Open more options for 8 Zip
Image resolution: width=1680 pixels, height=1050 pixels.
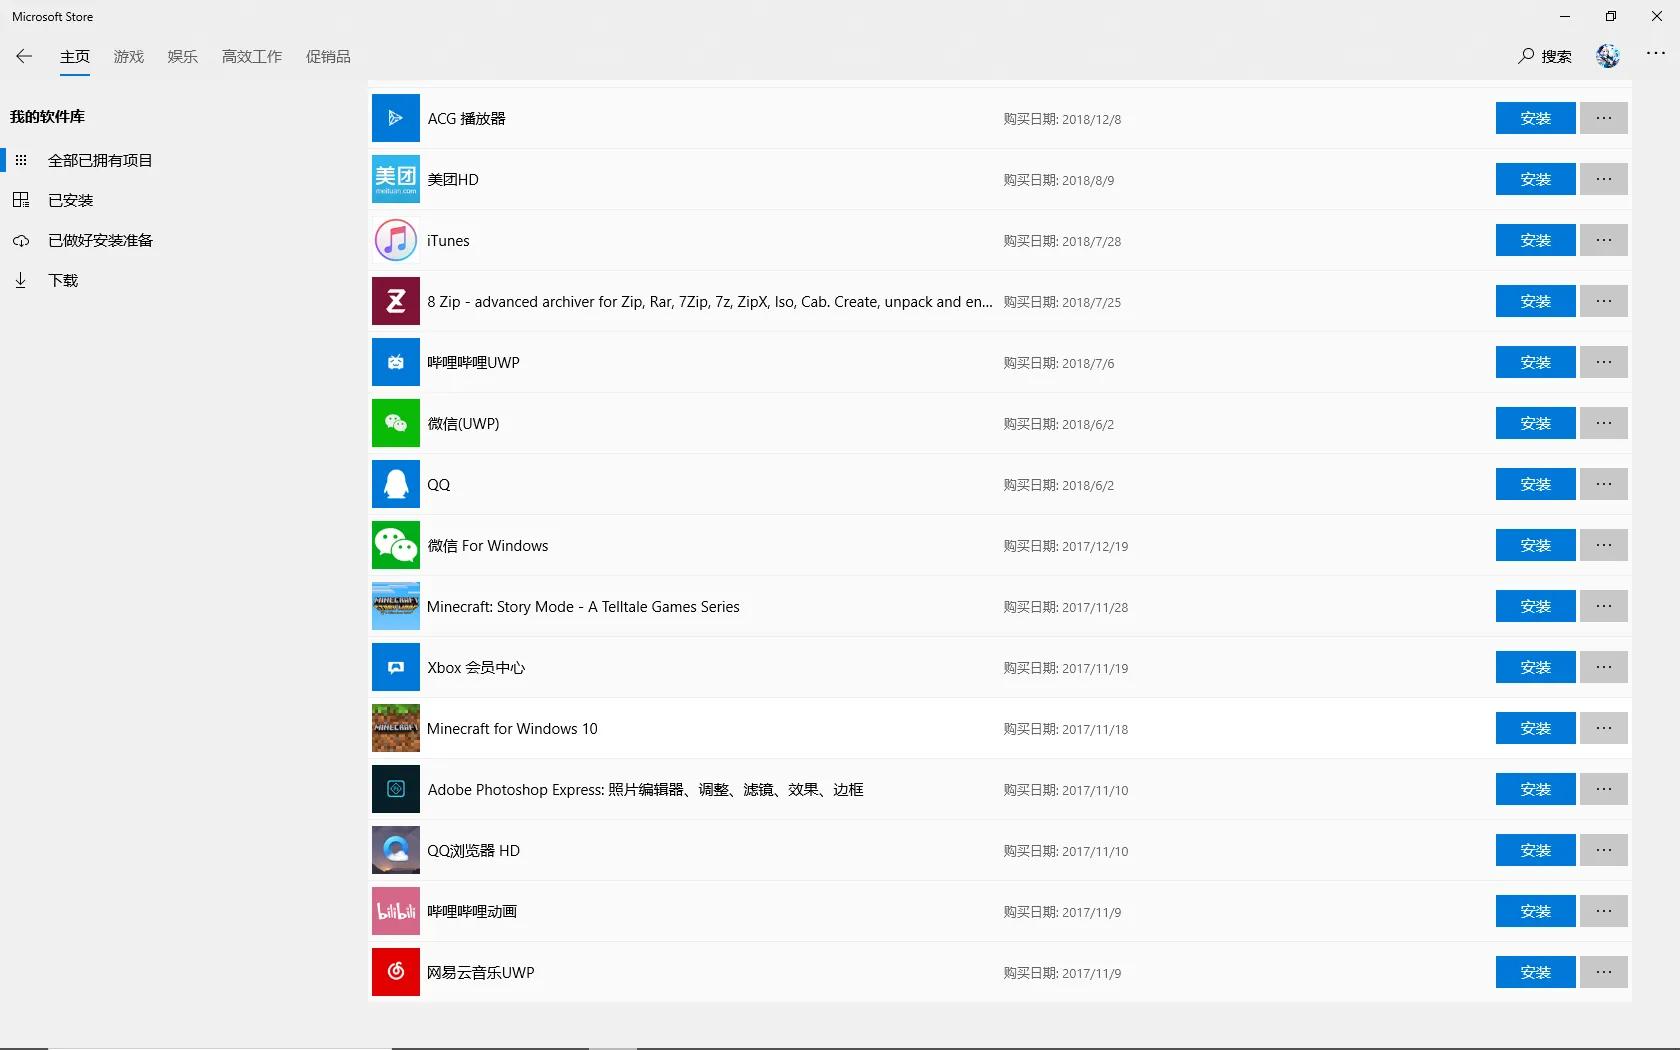click(1604, 301)
